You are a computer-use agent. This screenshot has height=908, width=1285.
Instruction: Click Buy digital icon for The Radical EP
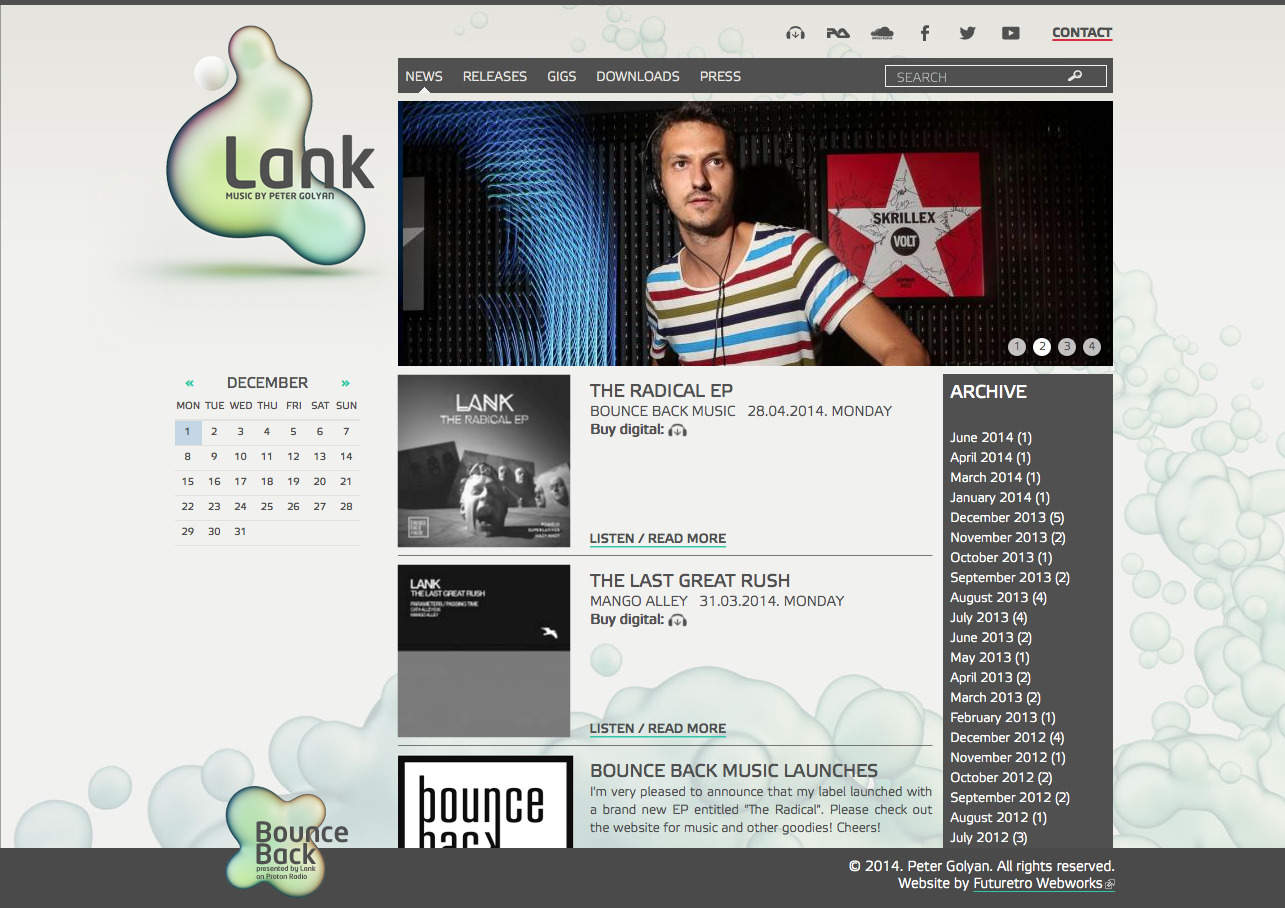(x=679, y=429)
